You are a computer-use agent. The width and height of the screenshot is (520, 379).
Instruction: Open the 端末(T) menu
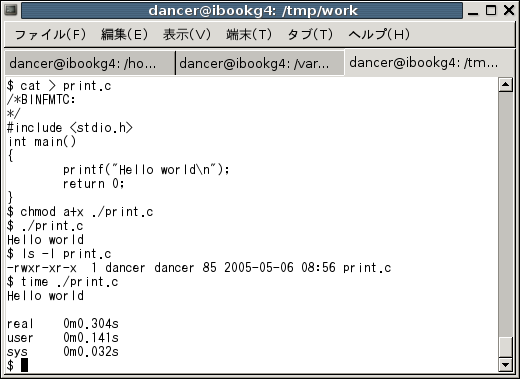(249, 34)
